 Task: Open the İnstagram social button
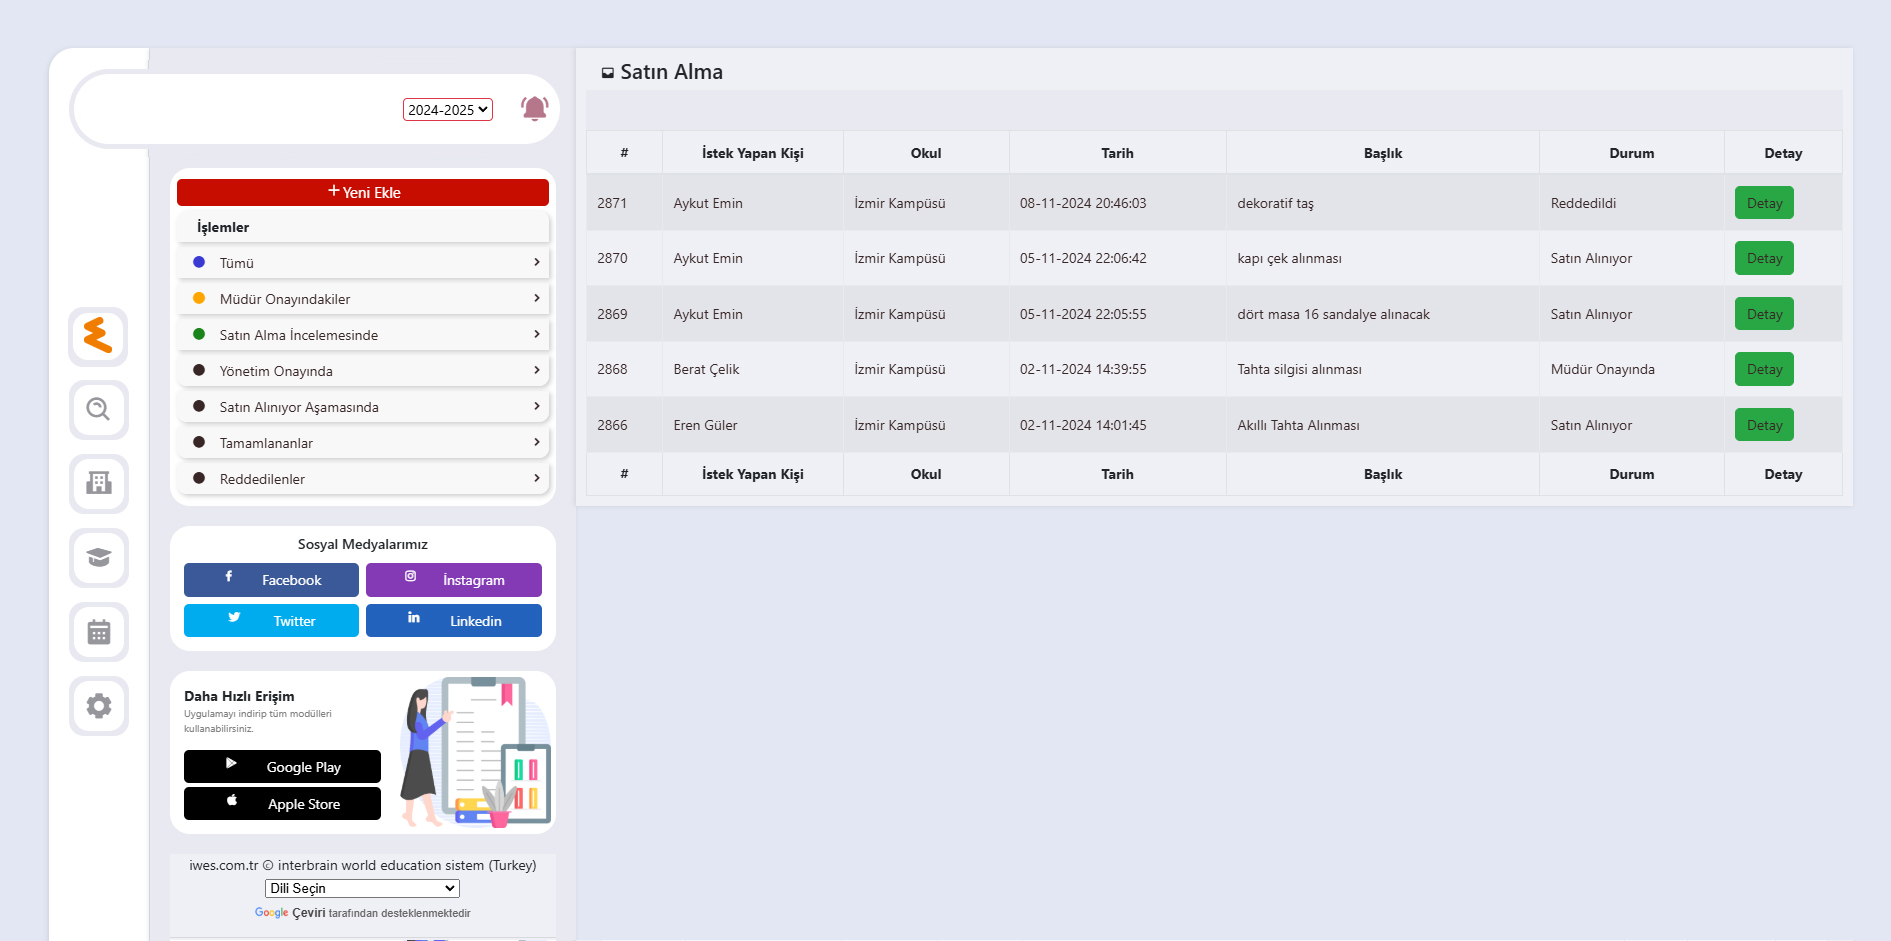pos(454,580)
